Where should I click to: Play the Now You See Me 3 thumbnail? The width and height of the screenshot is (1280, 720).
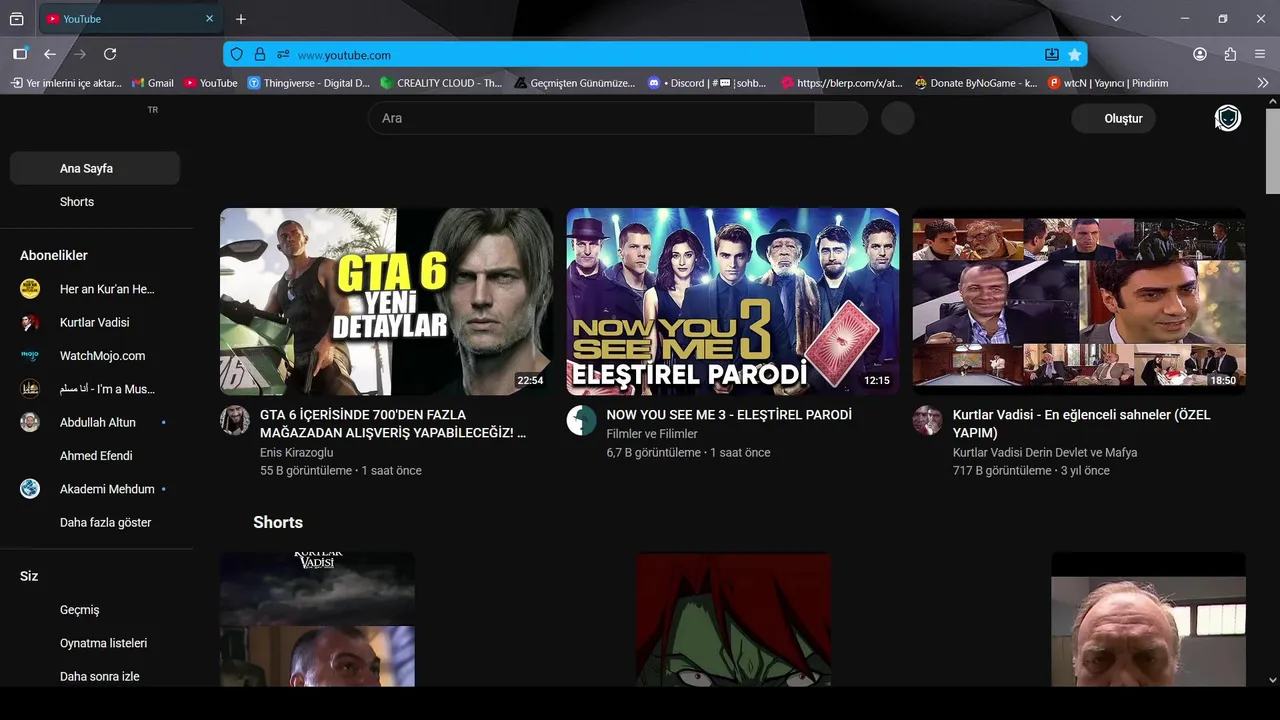point(733,301)
